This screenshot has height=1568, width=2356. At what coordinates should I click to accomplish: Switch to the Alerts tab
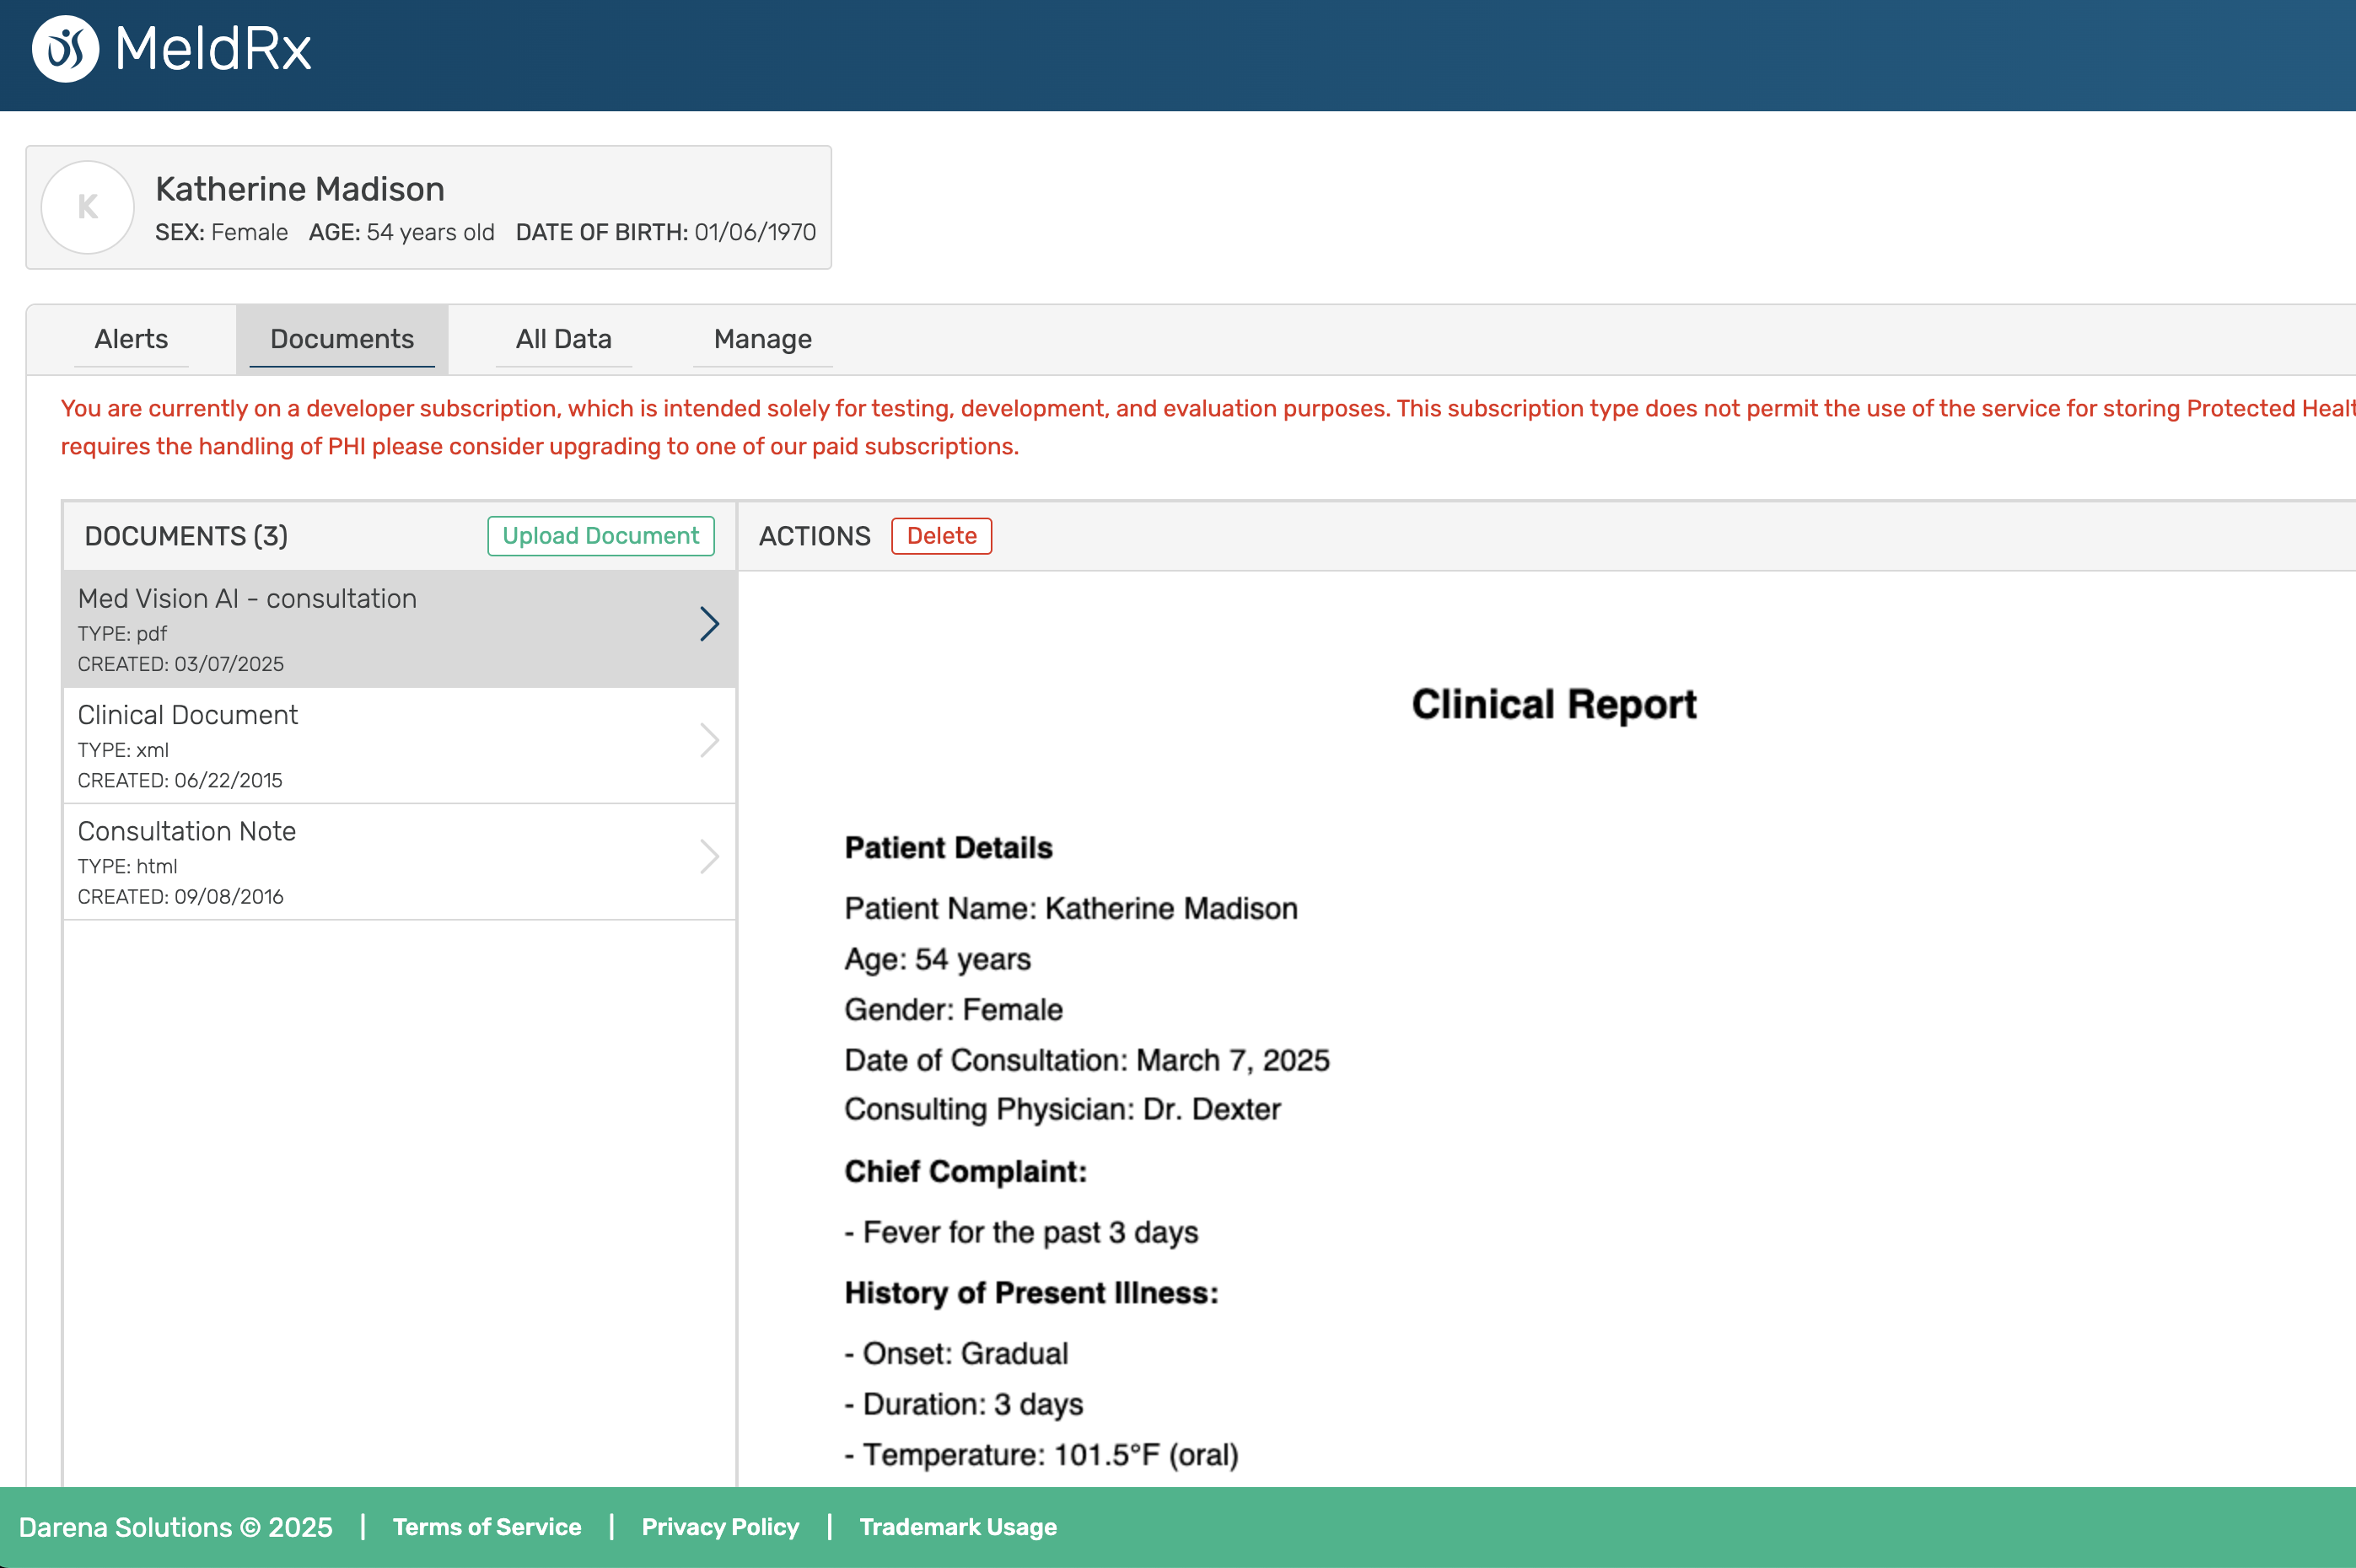(131, 339)
